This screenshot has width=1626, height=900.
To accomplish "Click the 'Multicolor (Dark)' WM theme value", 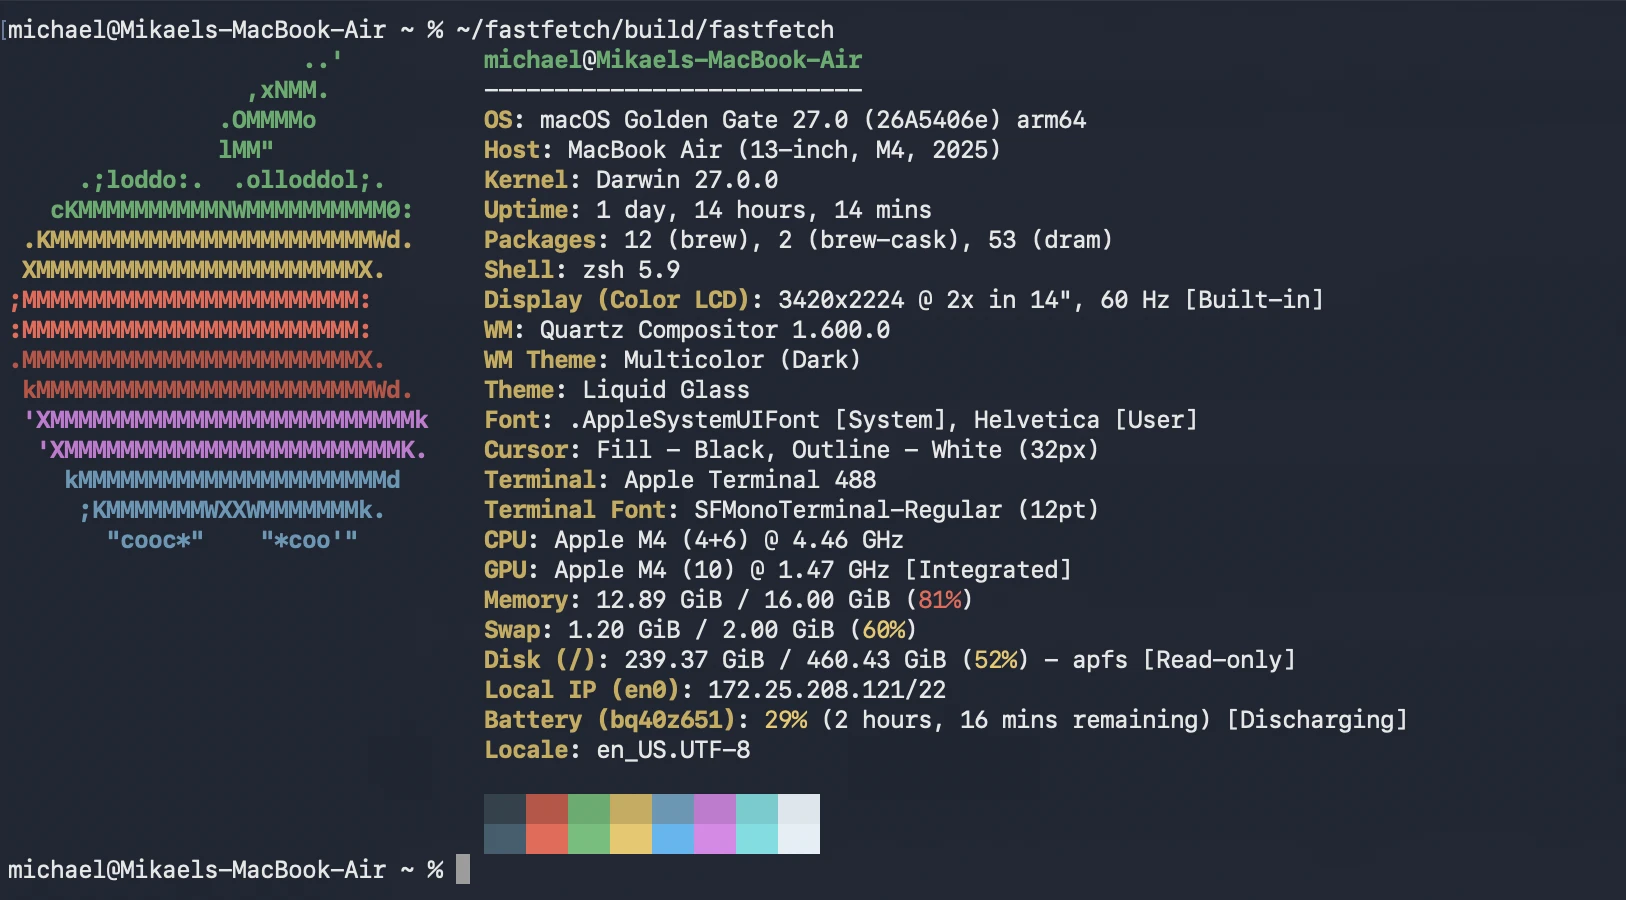I will pyautogui.click(x=742, y=360).
